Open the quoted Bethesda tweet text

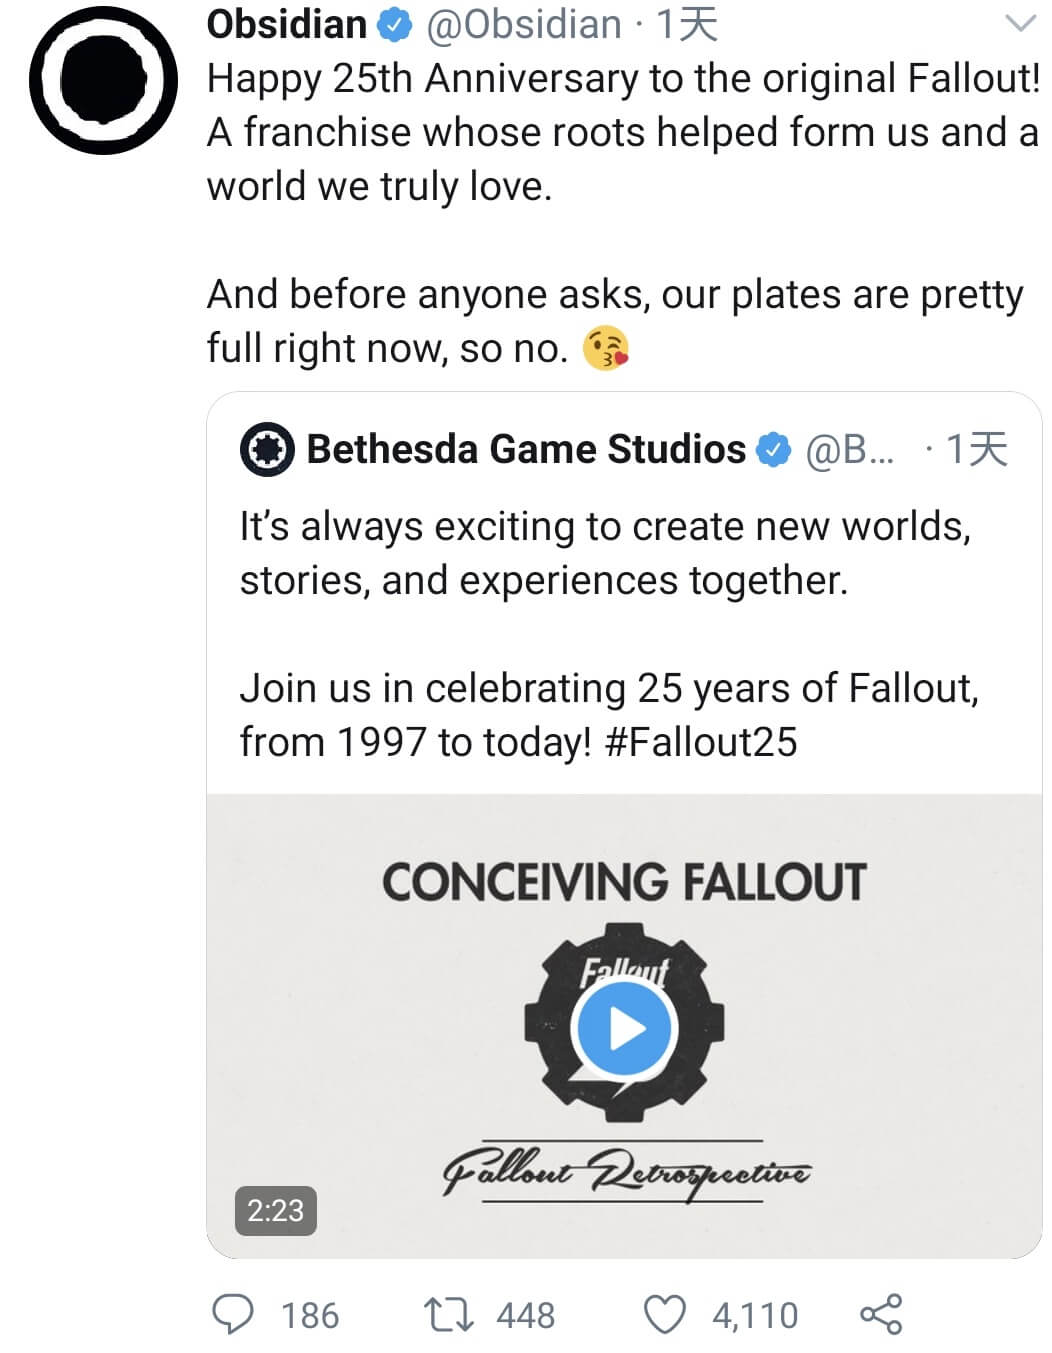[609, 634]
